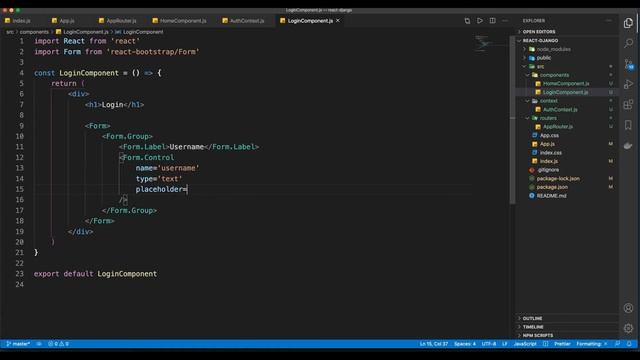Open README.md in the explorer

(x=567, y=196)
